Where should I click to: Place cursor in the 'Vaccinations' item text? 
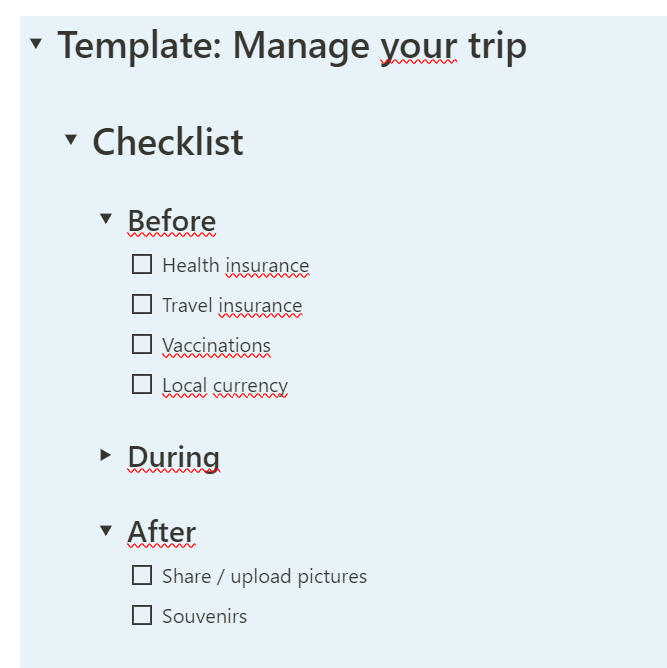216,346
